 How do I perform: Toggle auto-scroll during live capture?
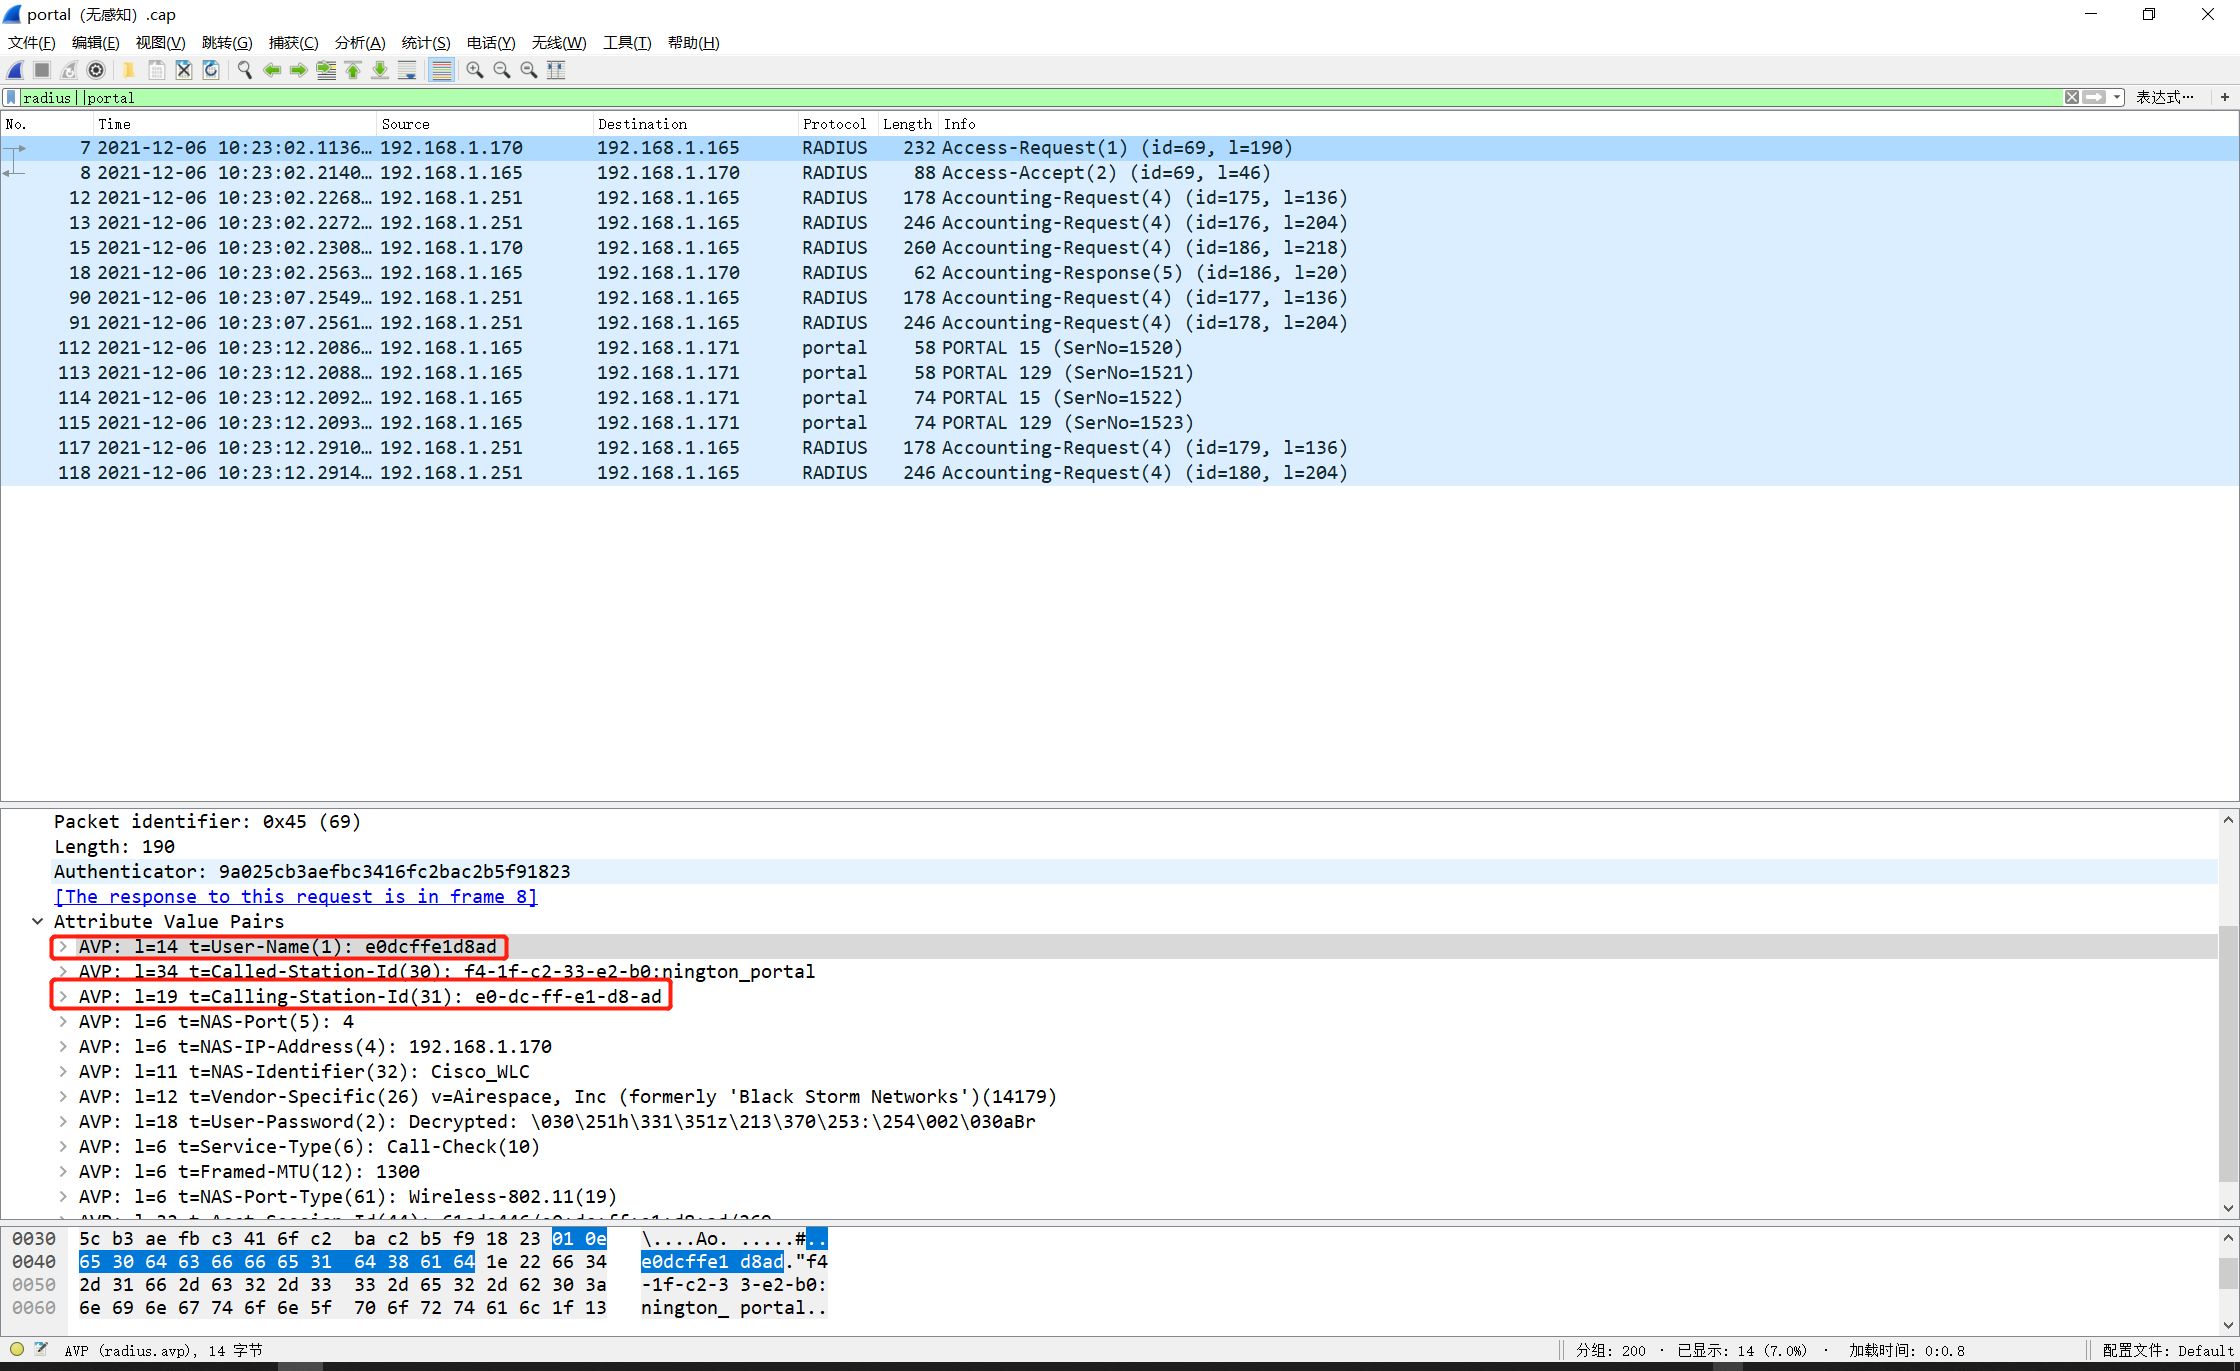click(x=407, y=70)
